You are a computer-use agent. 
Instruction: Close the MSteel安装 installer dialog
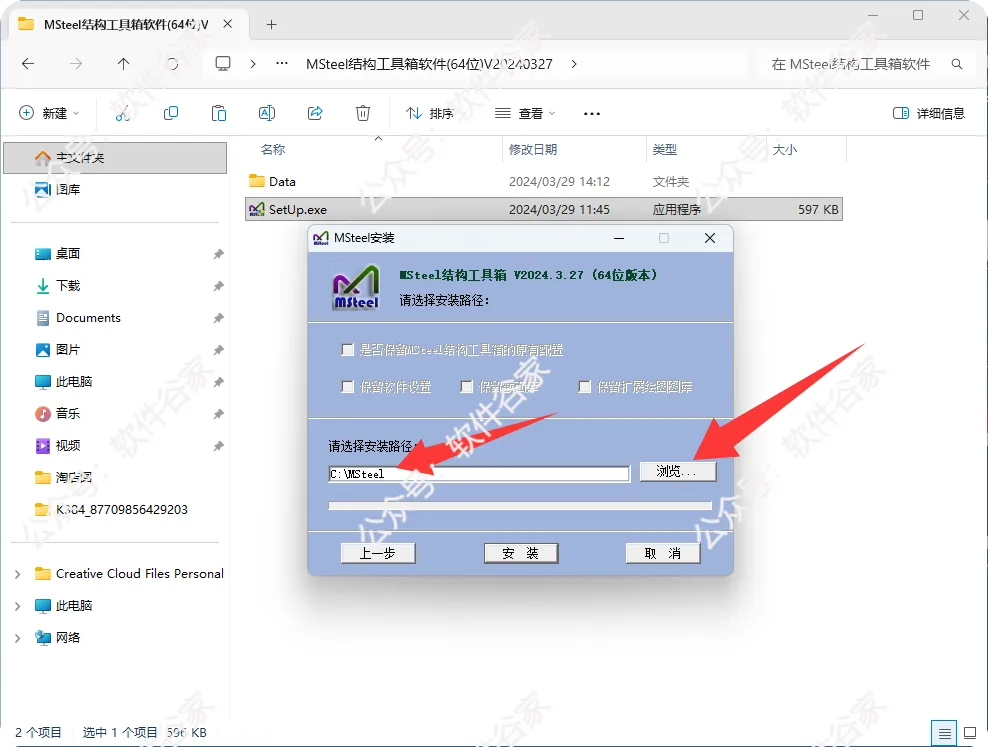pyautogui.click(x=709, y=238)
